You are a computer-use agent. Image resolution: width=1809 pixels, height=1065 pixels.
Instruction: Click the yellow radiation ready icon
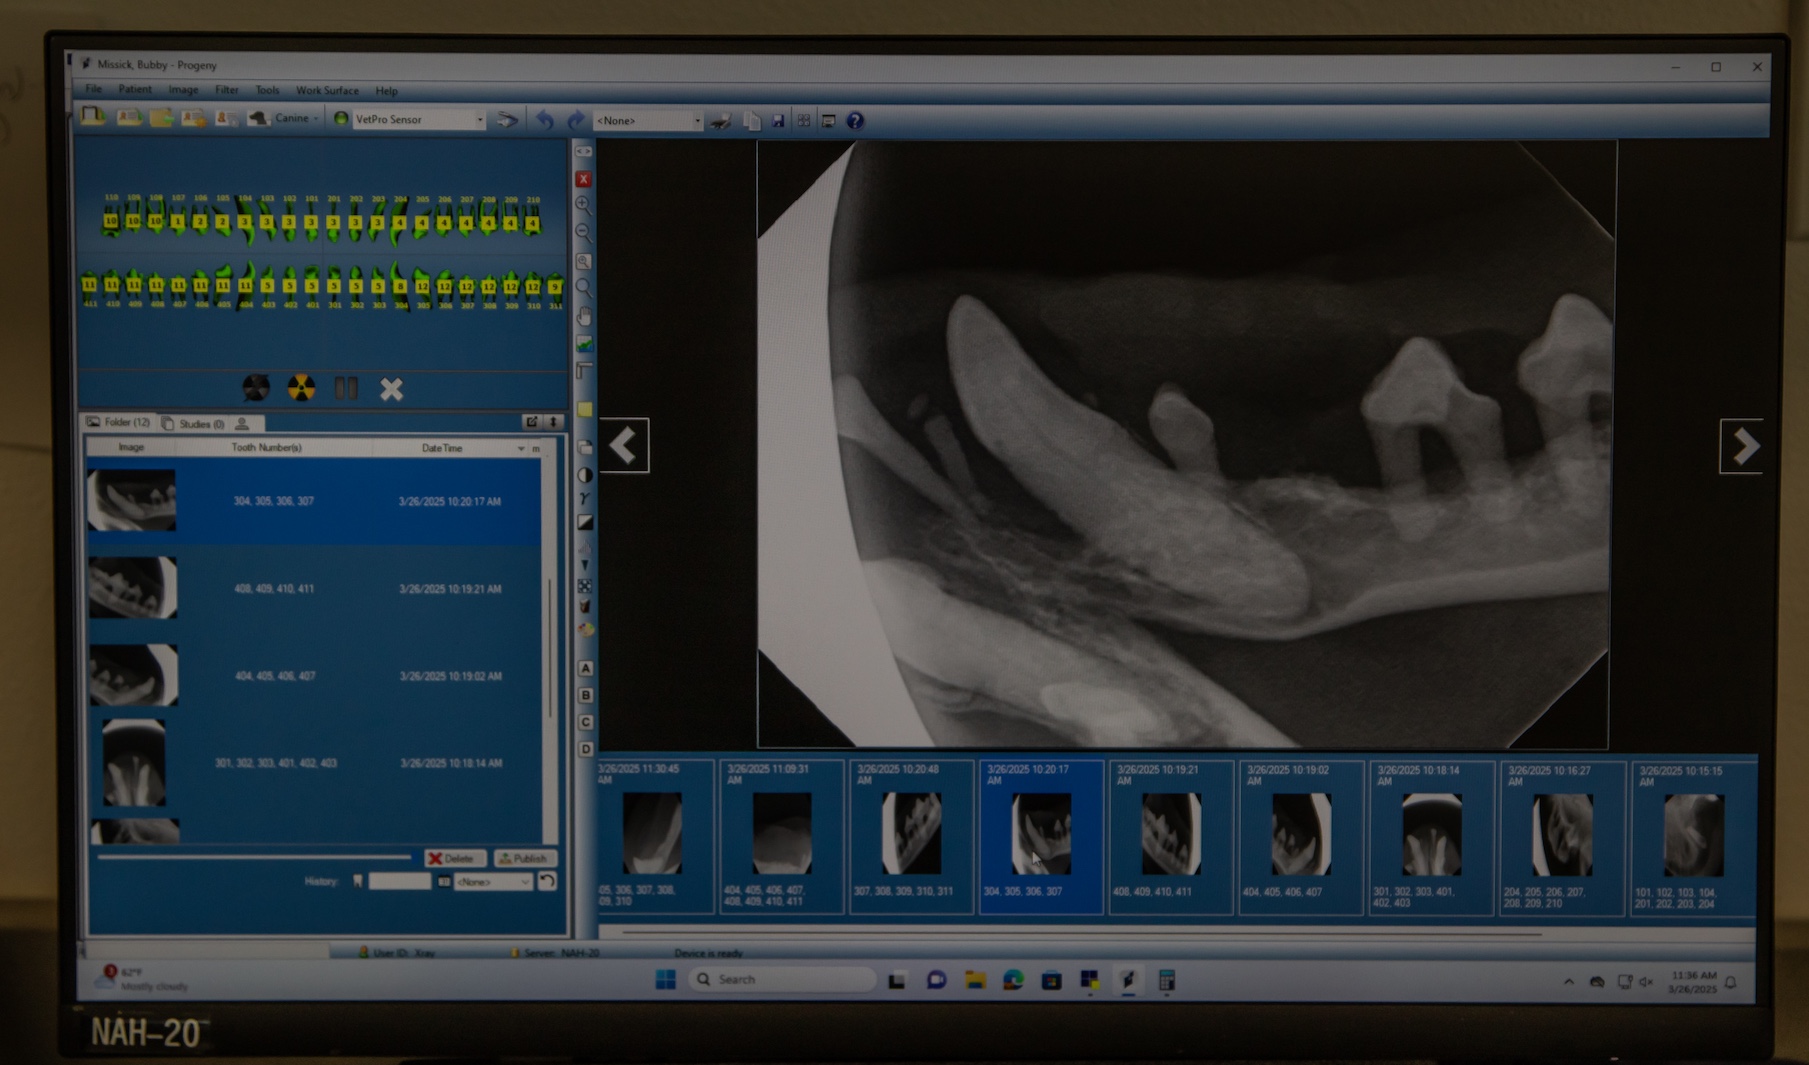[x=301, y=388]
